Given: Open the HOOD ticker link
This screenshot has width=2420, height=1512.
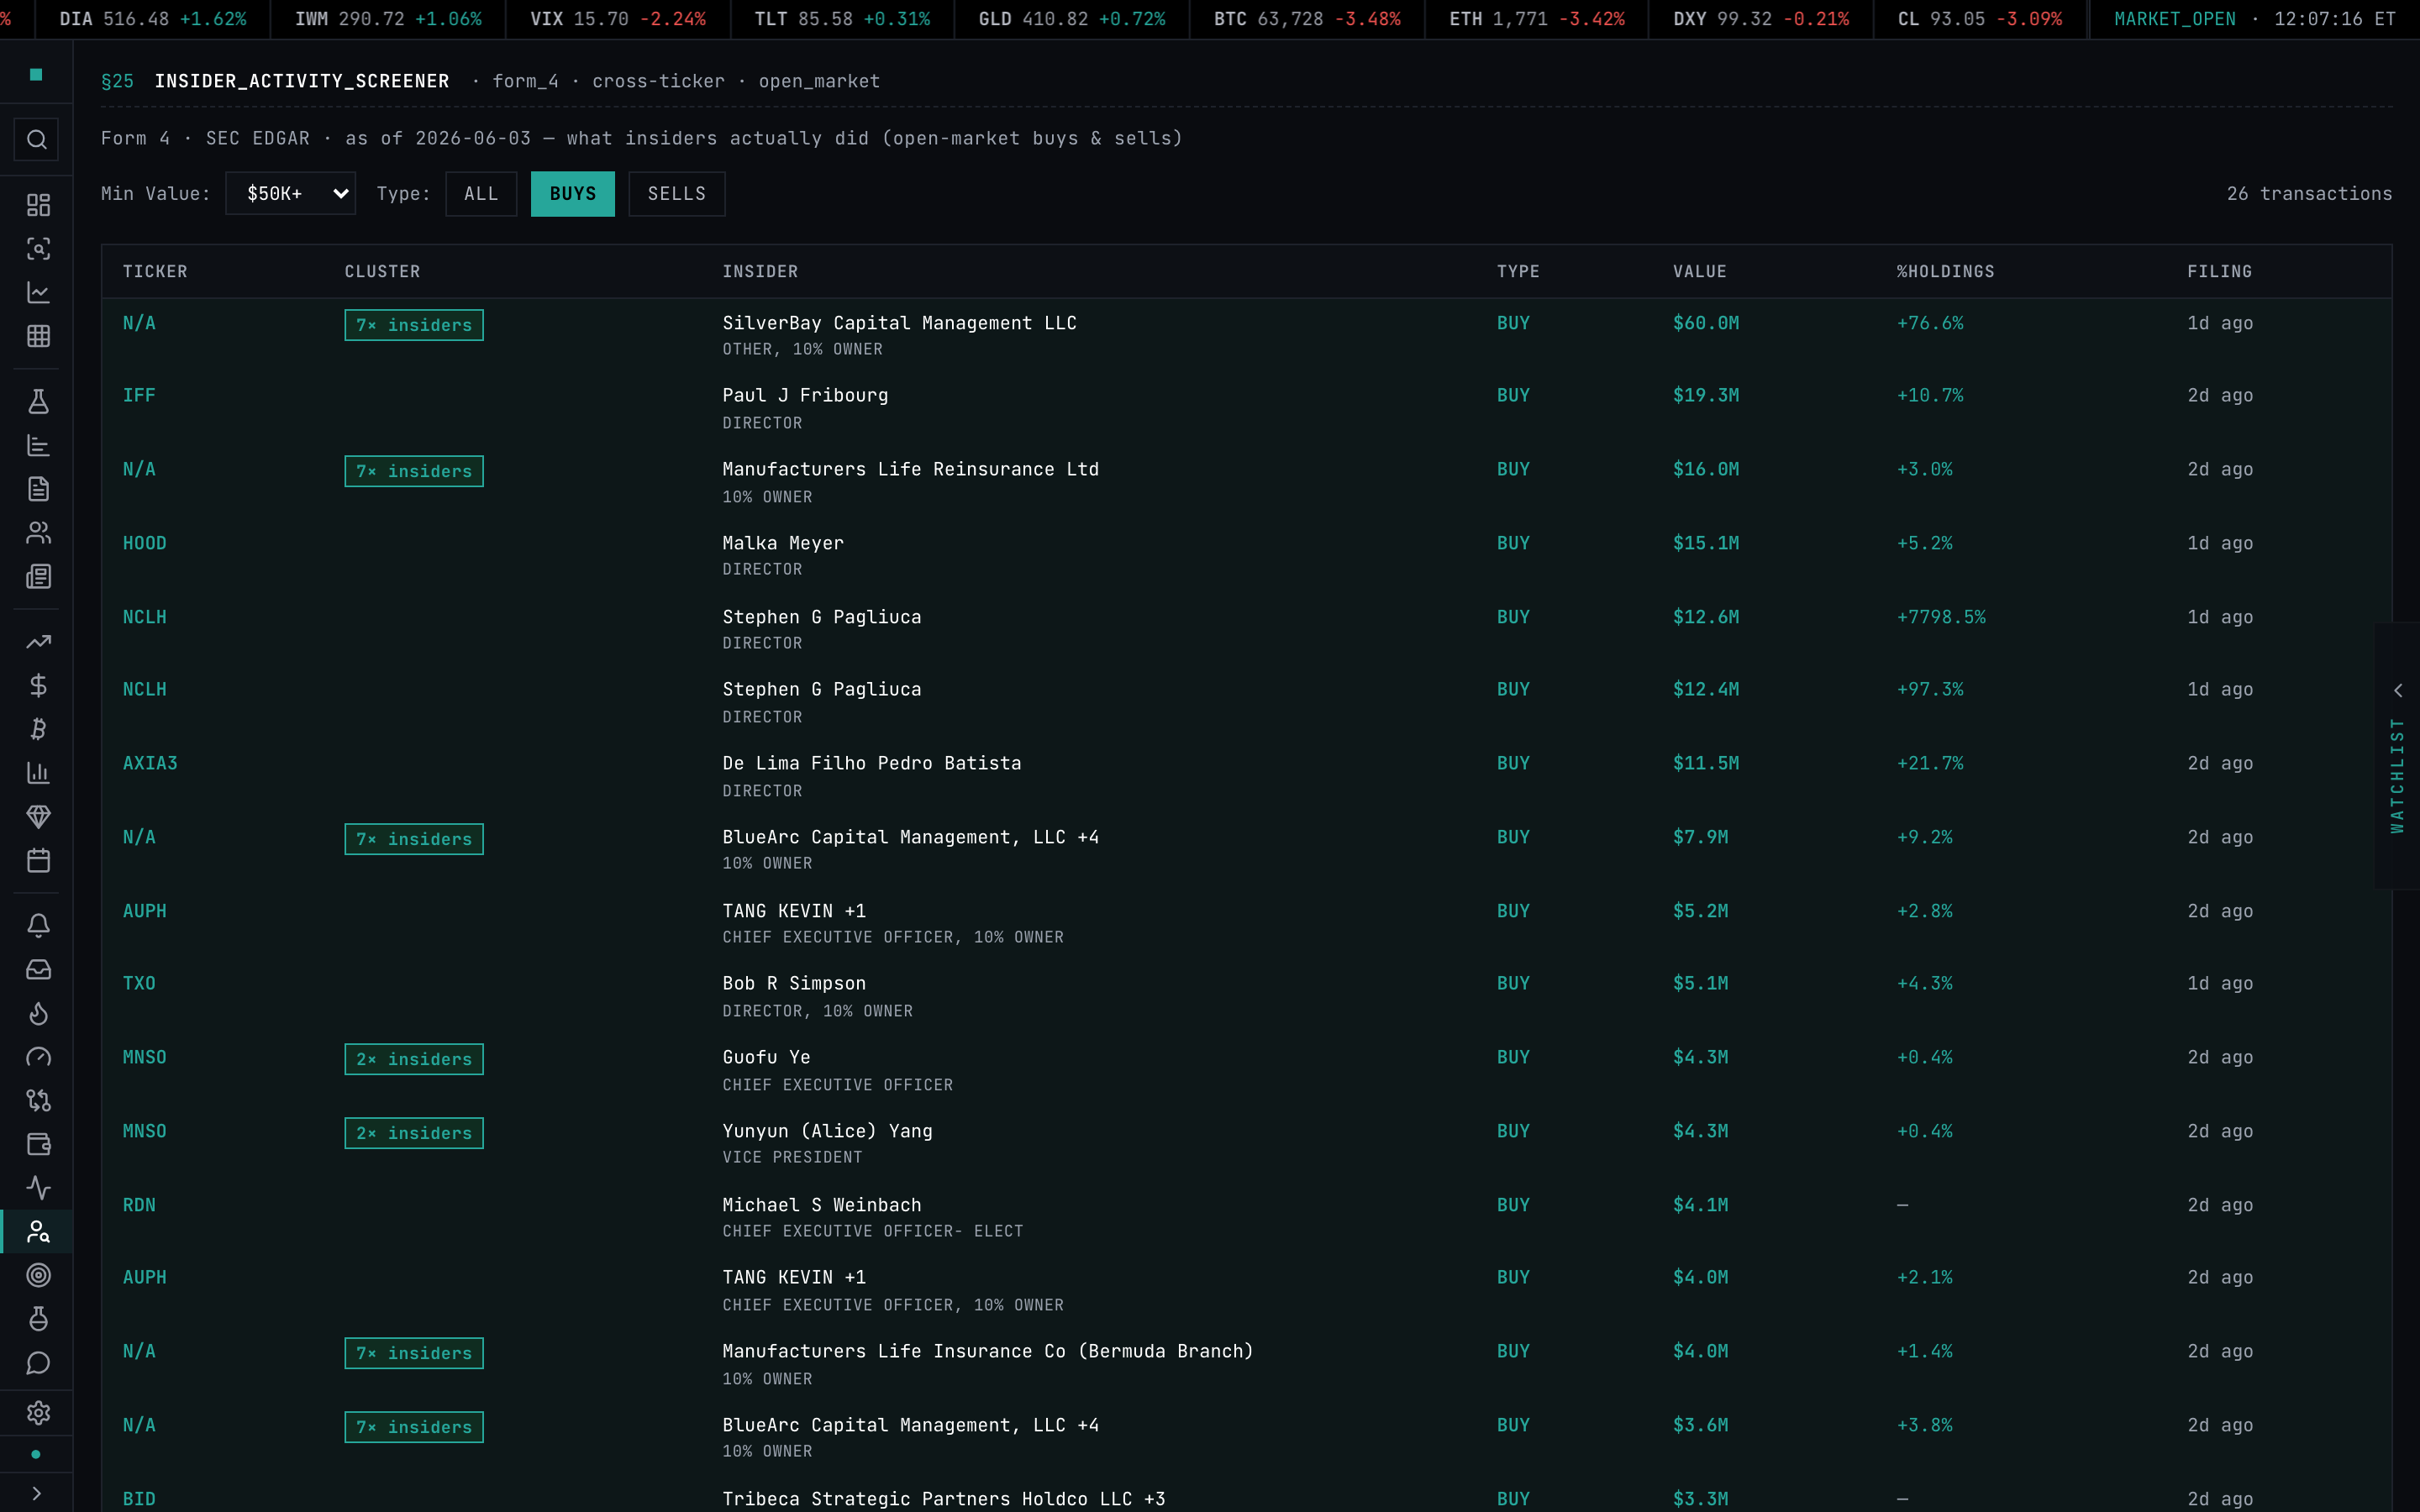Looking at the screenshot, I should (145, 544).
